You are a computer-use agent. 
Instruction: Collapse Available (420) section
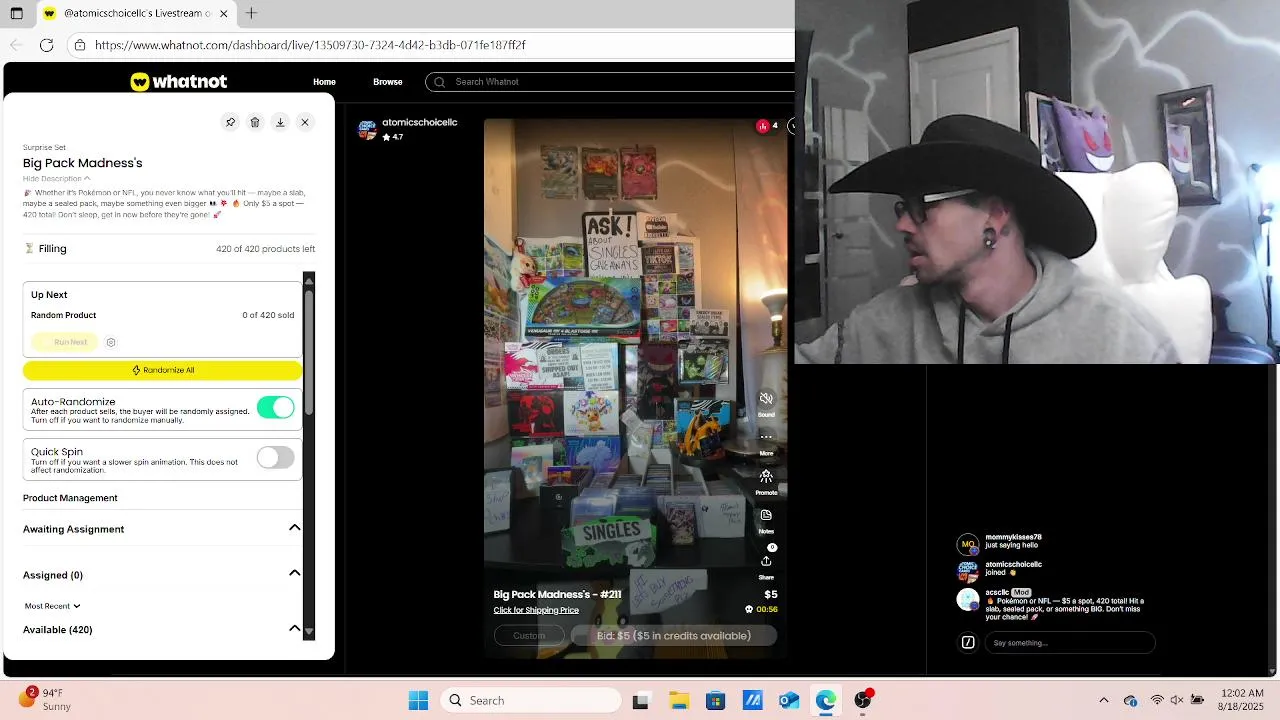pos(295,629)
